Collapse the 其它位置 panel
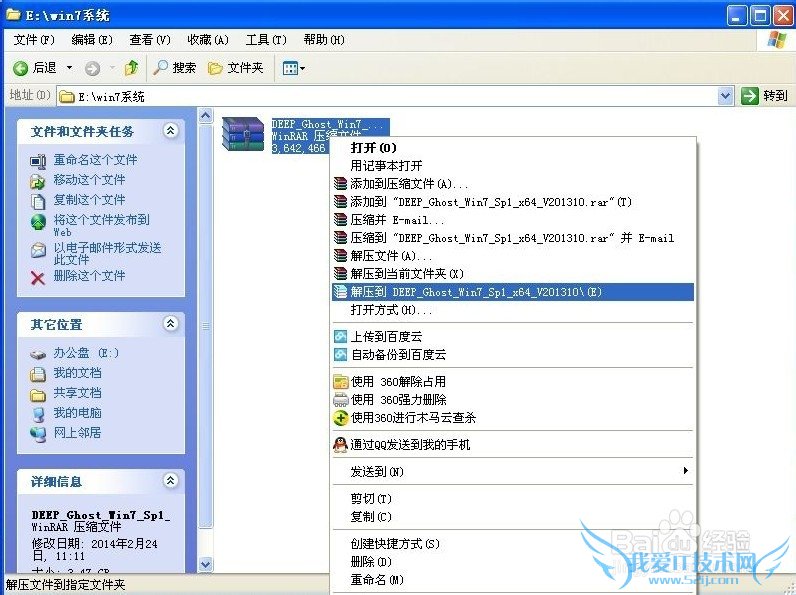 click(171, 323)
